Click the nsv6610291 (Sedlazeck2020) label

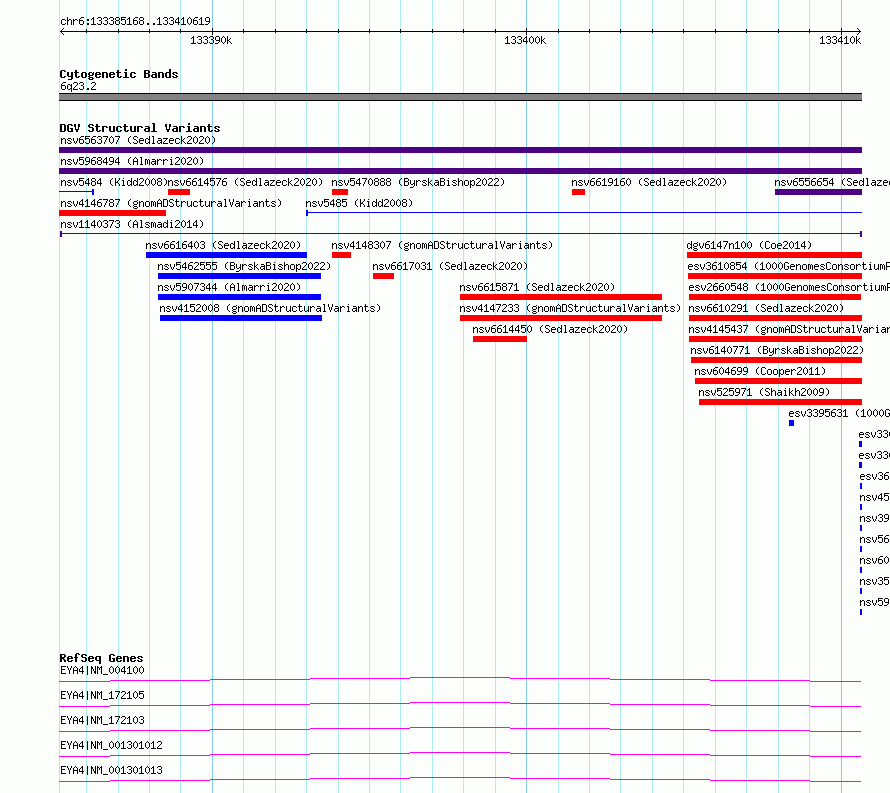tap(766, 308)
